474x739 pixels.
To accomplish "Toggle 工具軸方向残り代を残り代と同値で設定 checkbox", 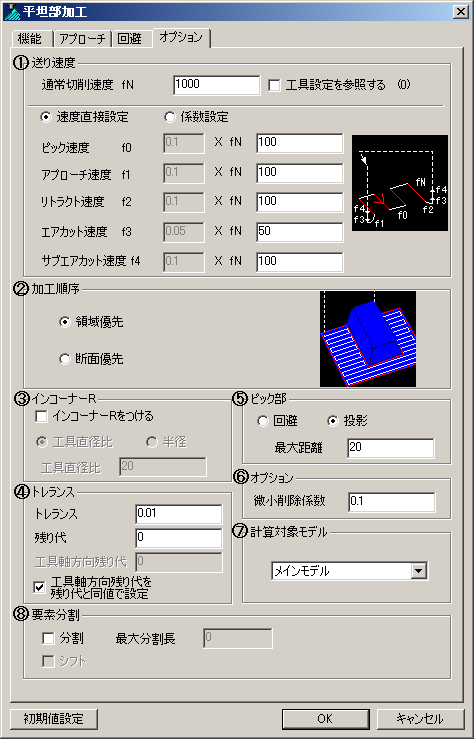I will click(39, 587).
